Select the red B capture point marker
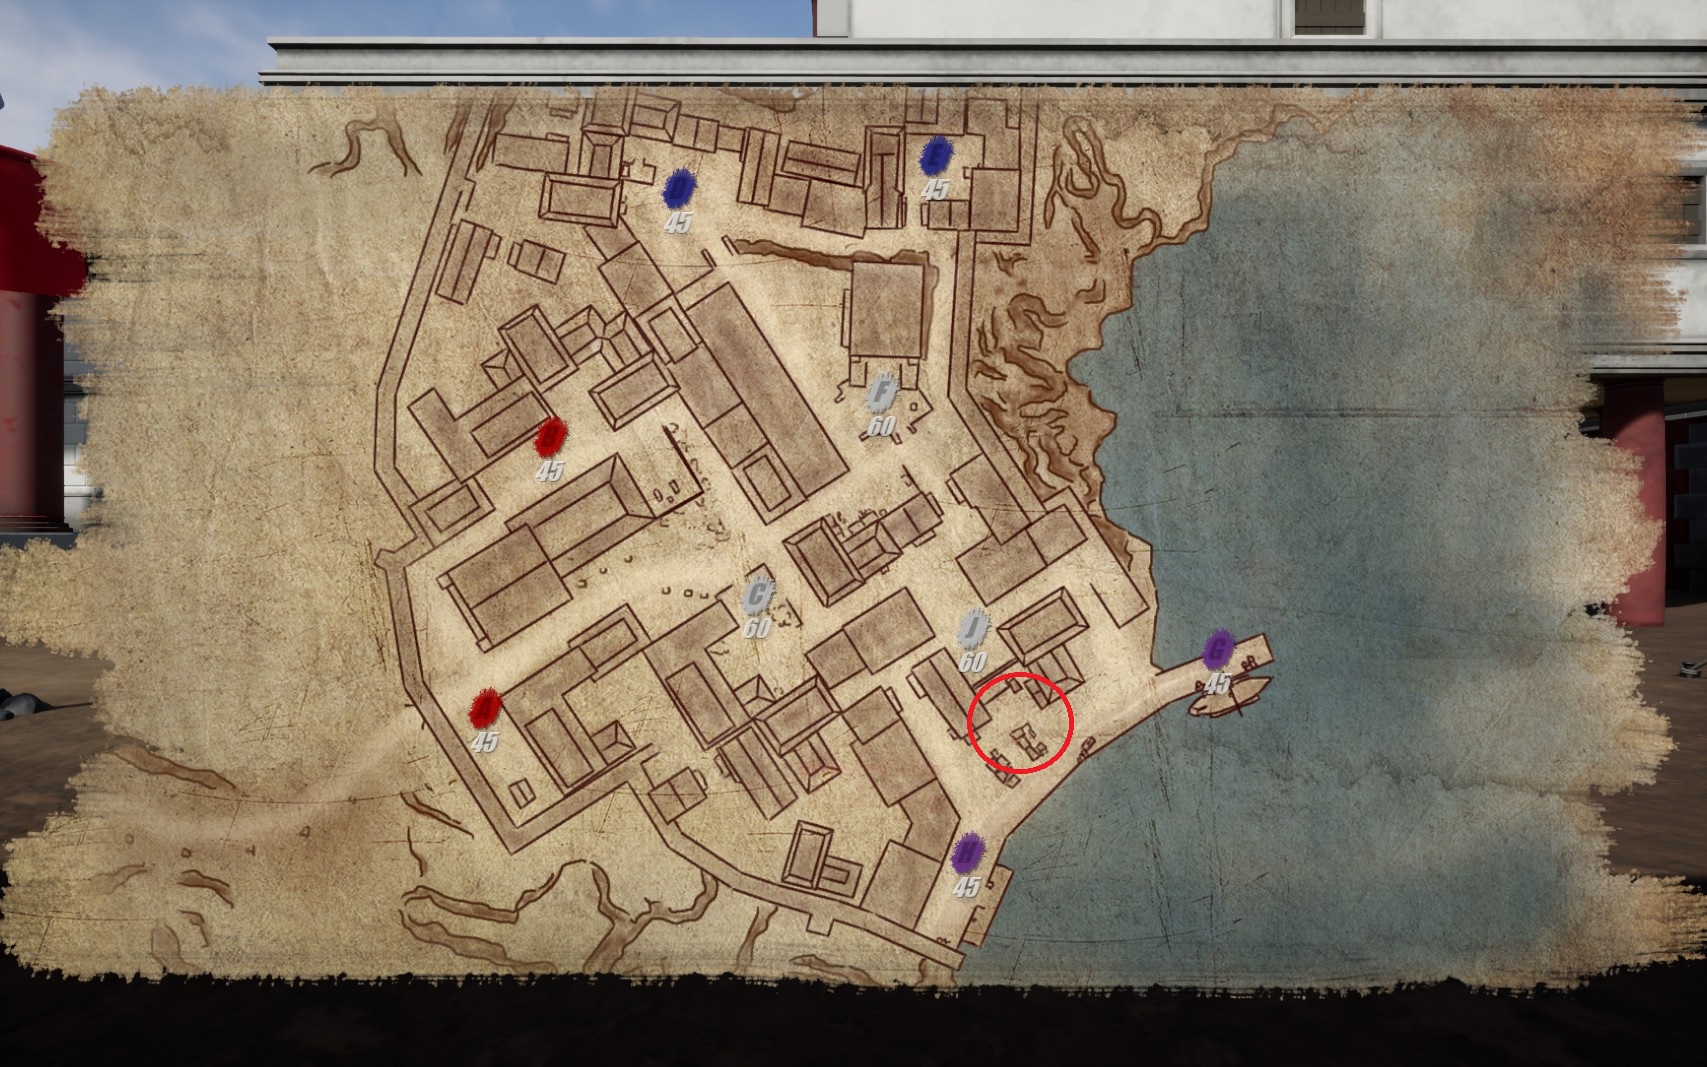Viewport: 1707px width, 1067px height. [550, 437]
